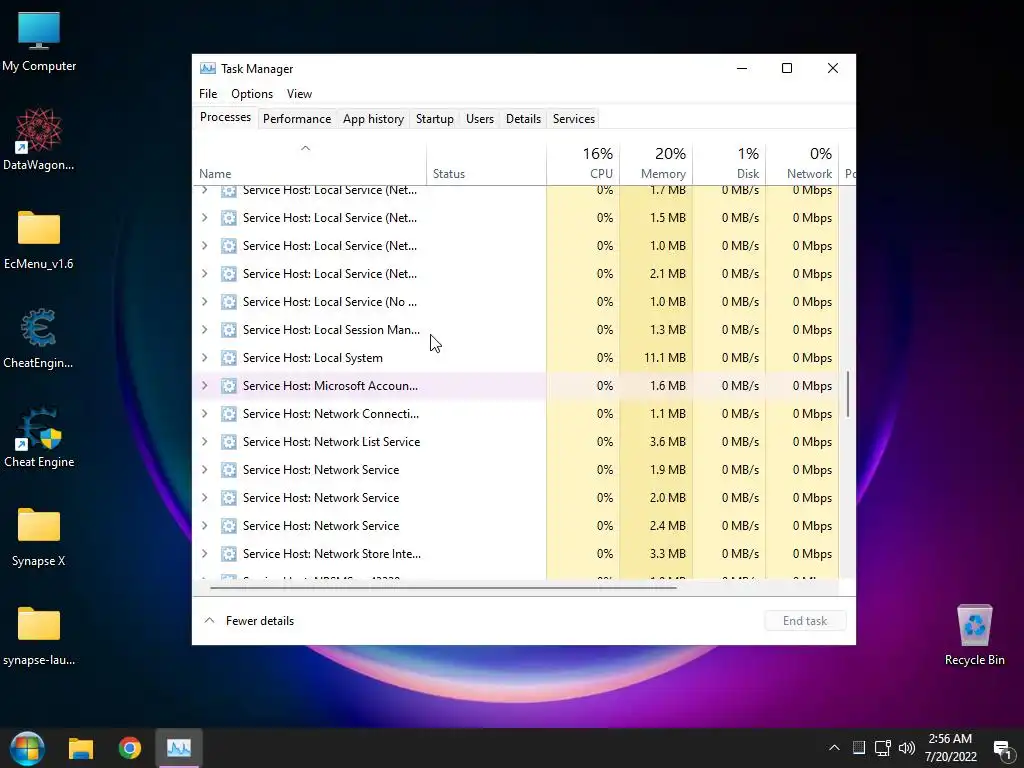Click Task Manager taskbar button

pyautogui.click(x=179, y=748)
